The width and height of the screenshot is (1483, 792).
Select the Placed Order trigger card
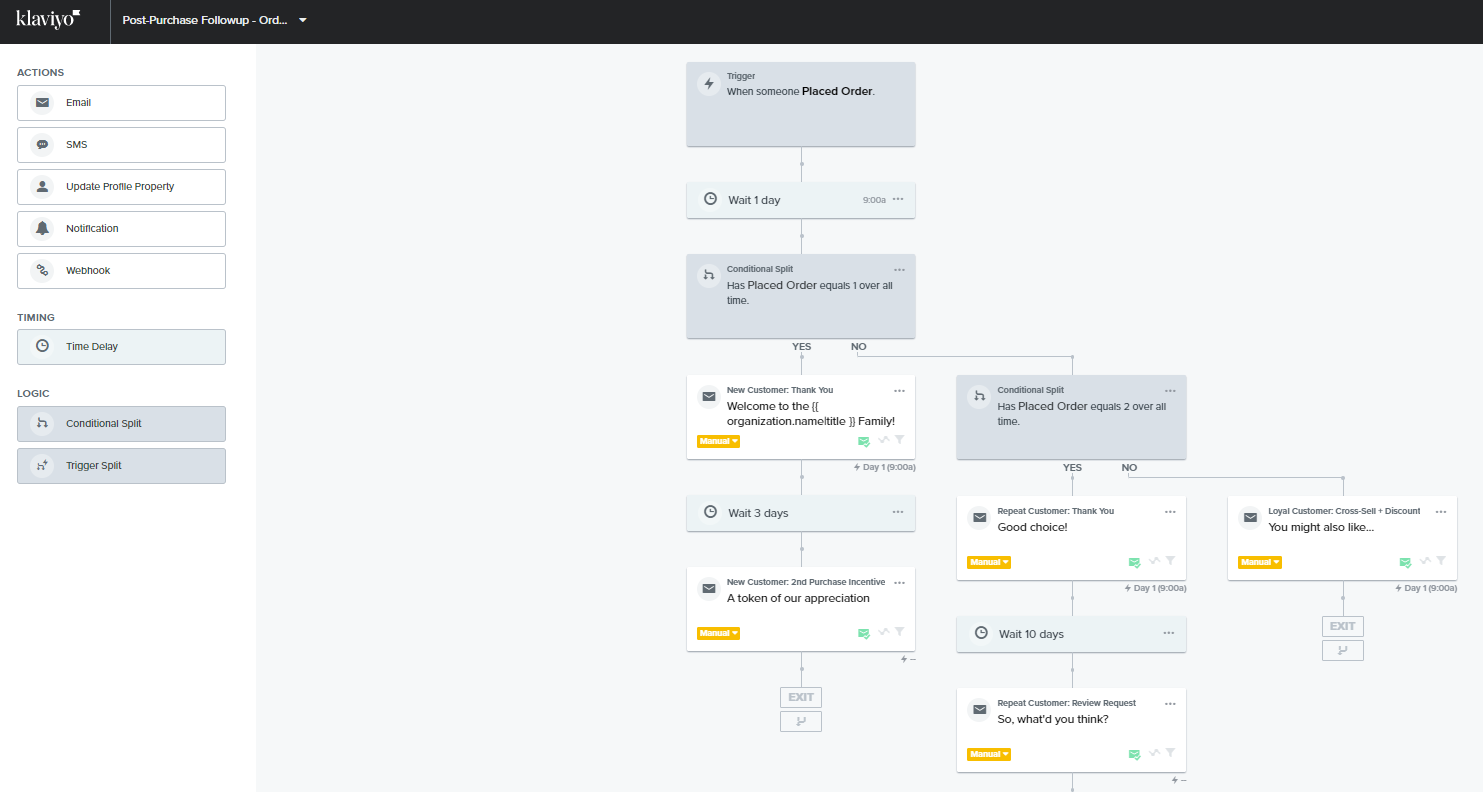pyautogui.click(x=801, y=104)
